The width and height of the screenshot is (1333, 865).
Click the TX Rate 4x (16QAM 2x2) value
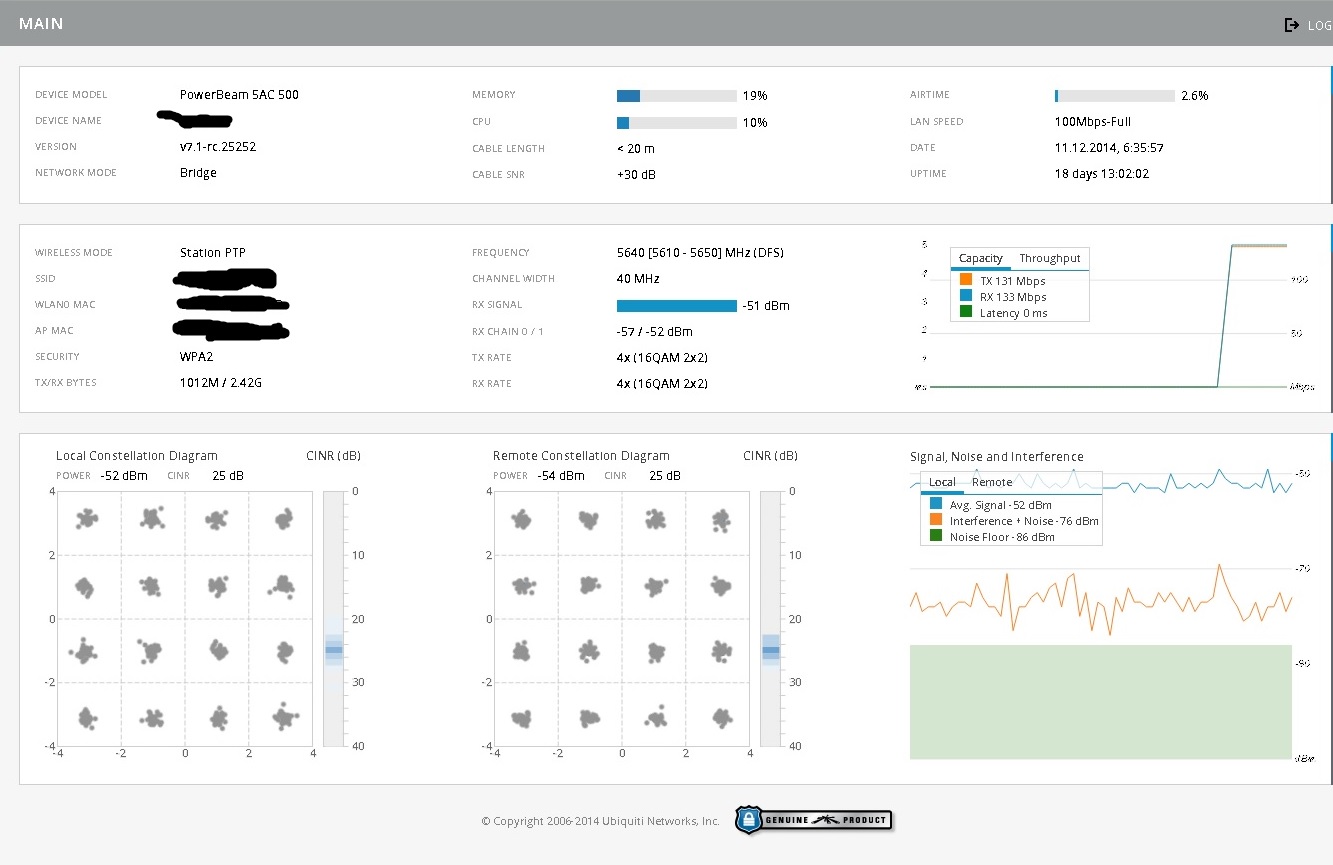tap(662, 358)
